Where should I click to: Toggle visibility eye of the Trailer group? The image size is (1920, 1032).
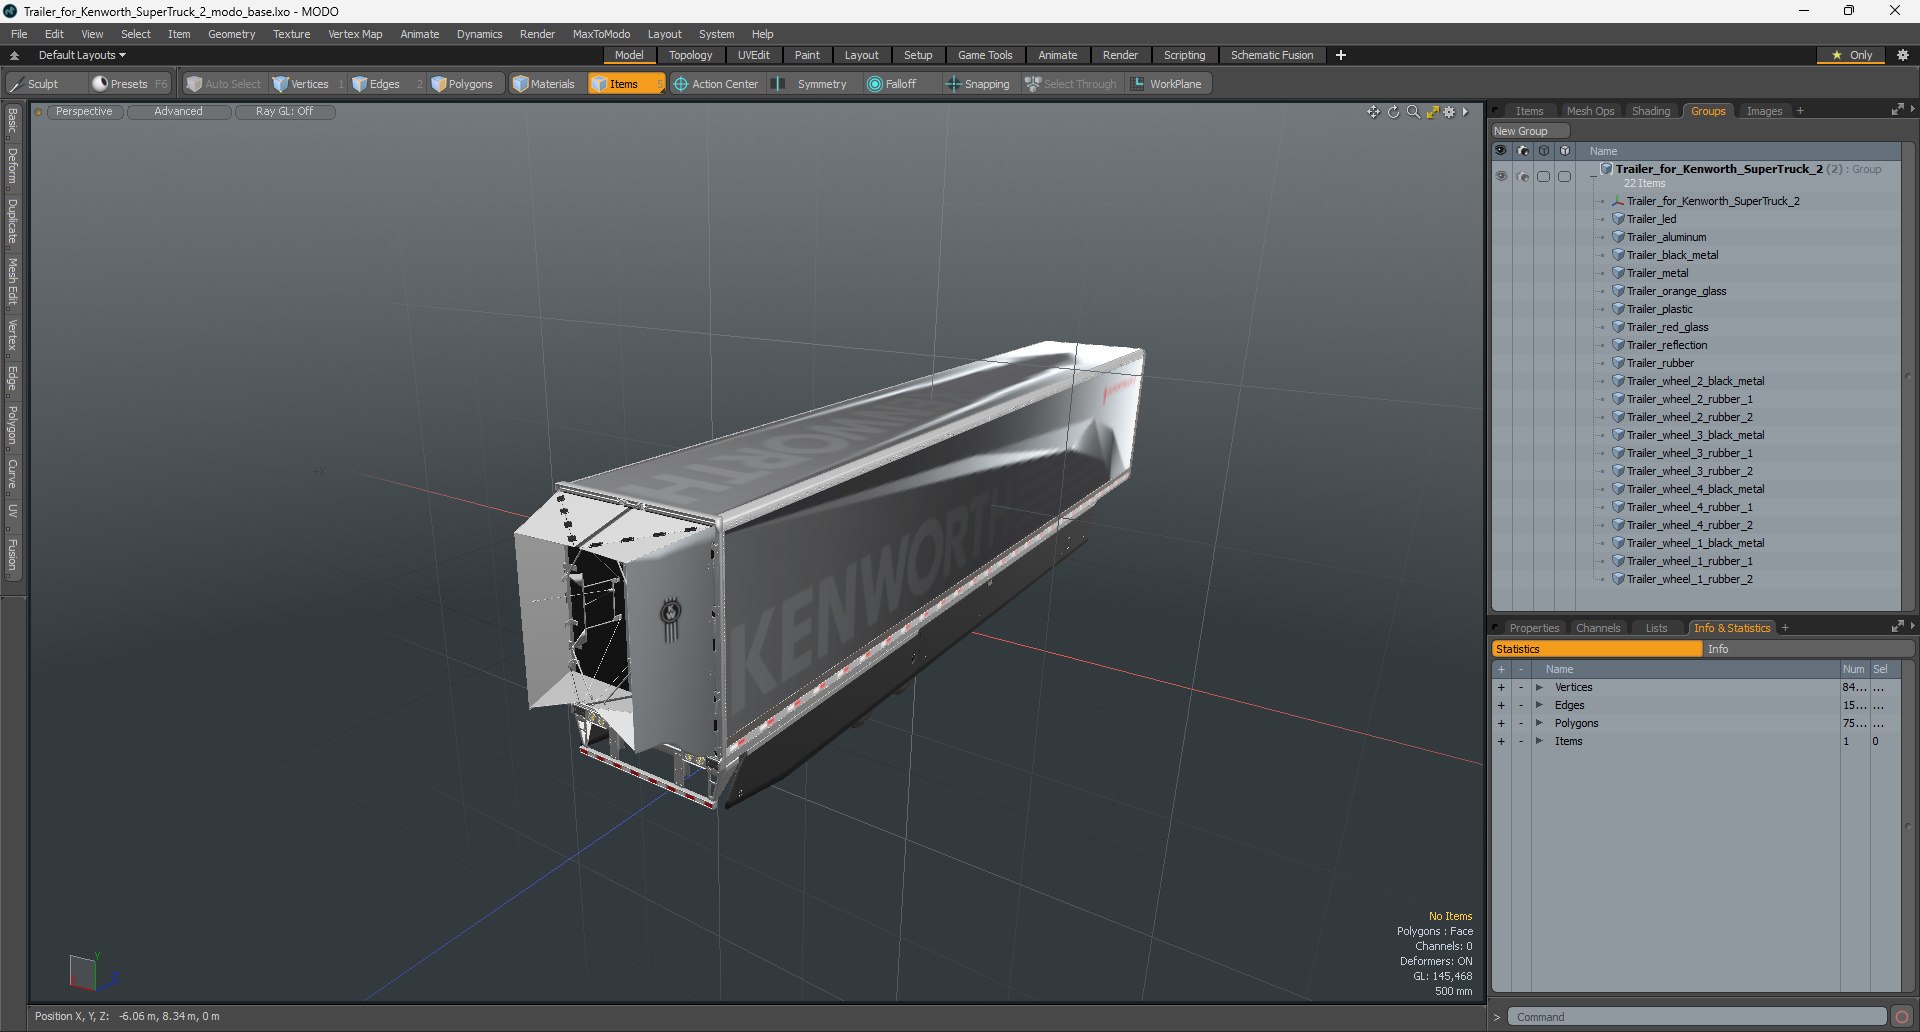[1501, 176]
